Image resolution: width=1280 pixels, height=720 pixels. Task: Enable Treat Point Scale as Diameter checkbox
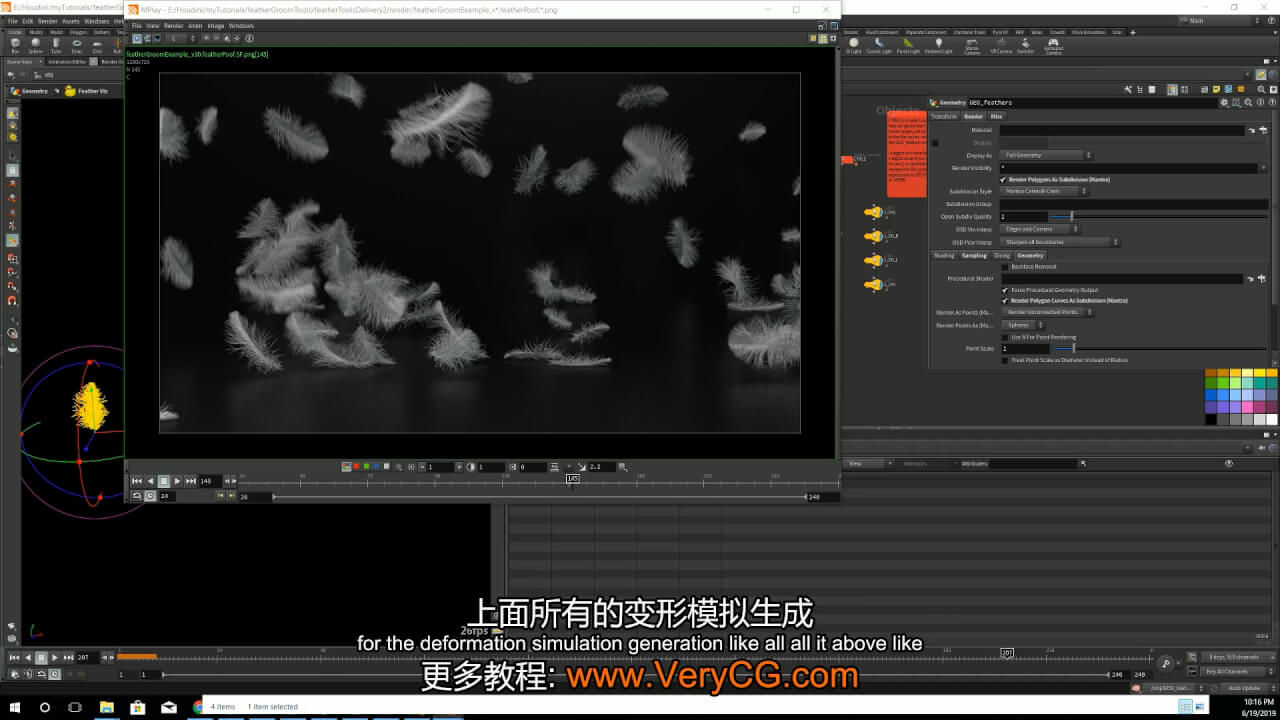[x=1005, y=360]
